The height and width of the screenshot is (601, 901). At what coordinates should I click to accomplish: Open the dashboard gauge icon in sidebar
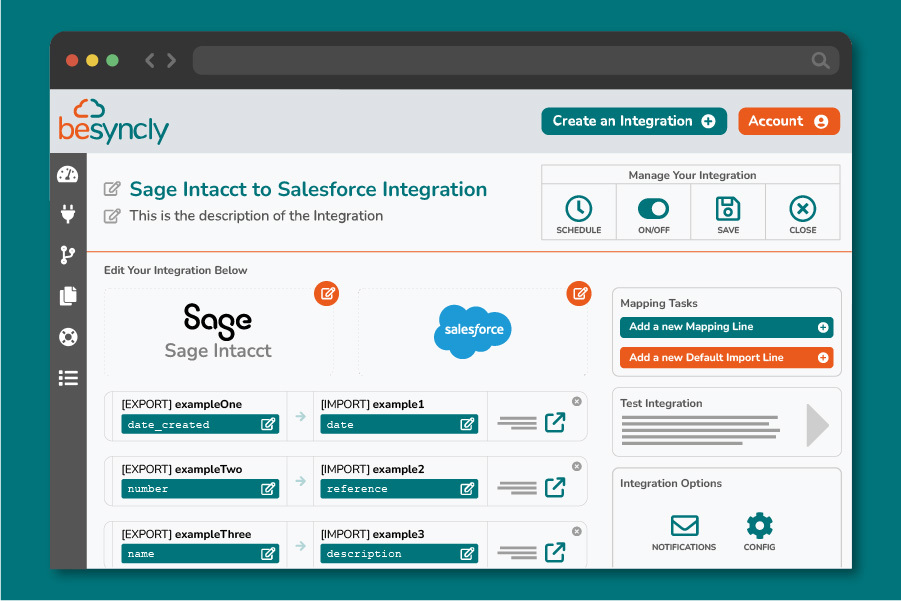tap(68, 175)
